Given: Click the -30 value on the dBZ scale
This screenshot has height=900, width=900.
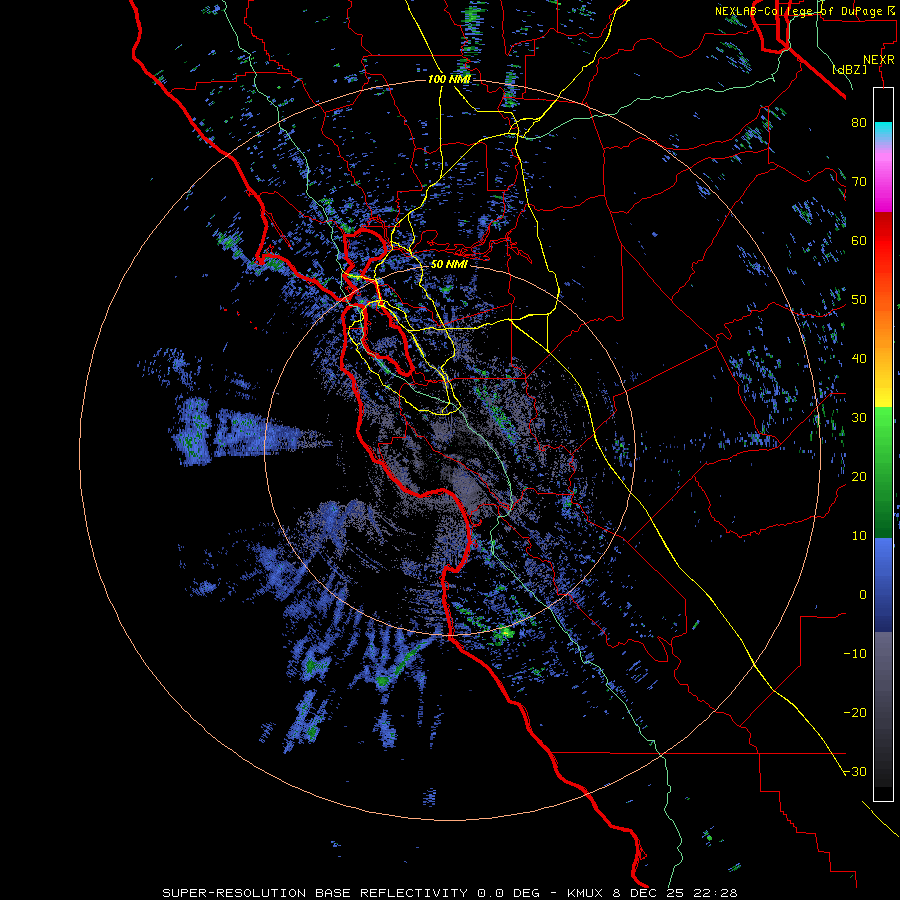Looking at the screenshot, I should click(855, 773).
